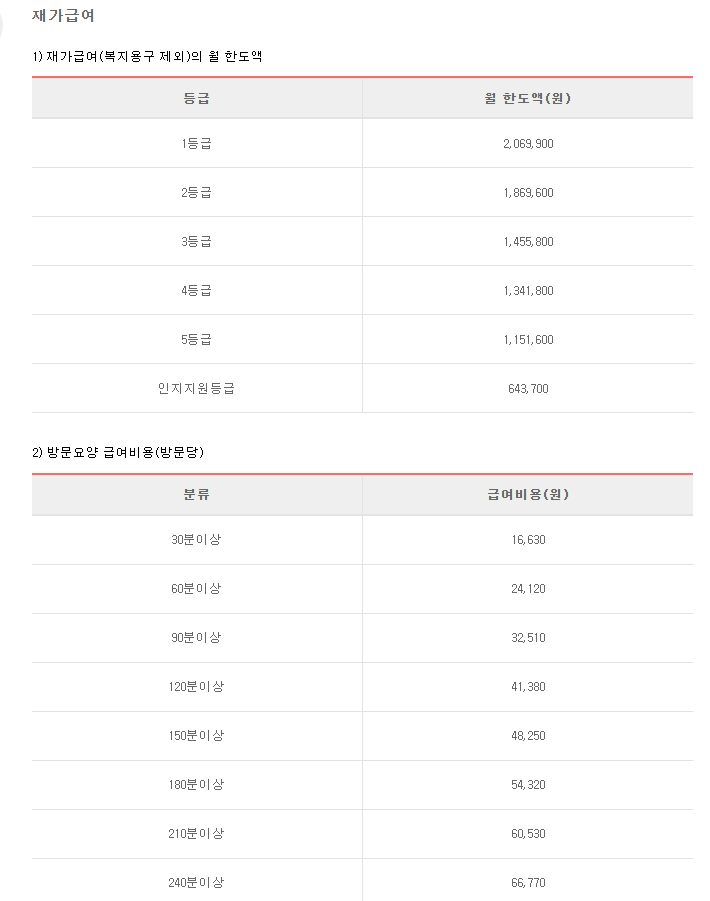Click the 24,120 cost cell
This screenshot has width=710, height=901.
click(x=528, y=589)
